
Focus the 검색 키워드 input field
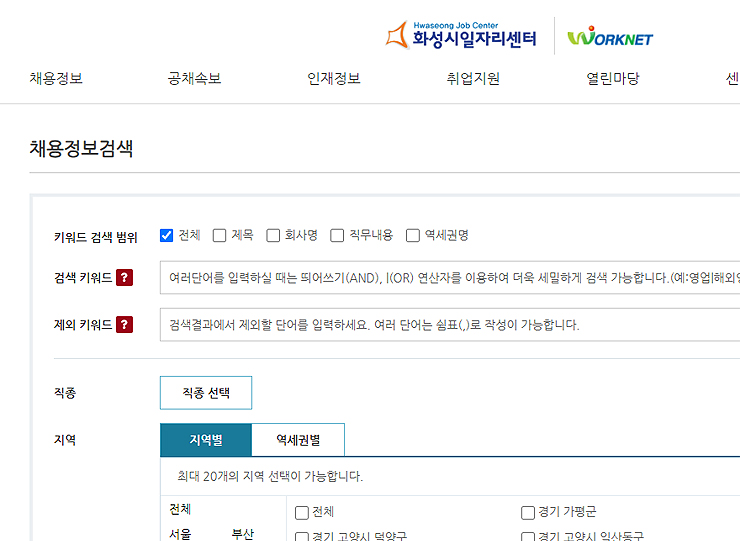tap(450, 278)
